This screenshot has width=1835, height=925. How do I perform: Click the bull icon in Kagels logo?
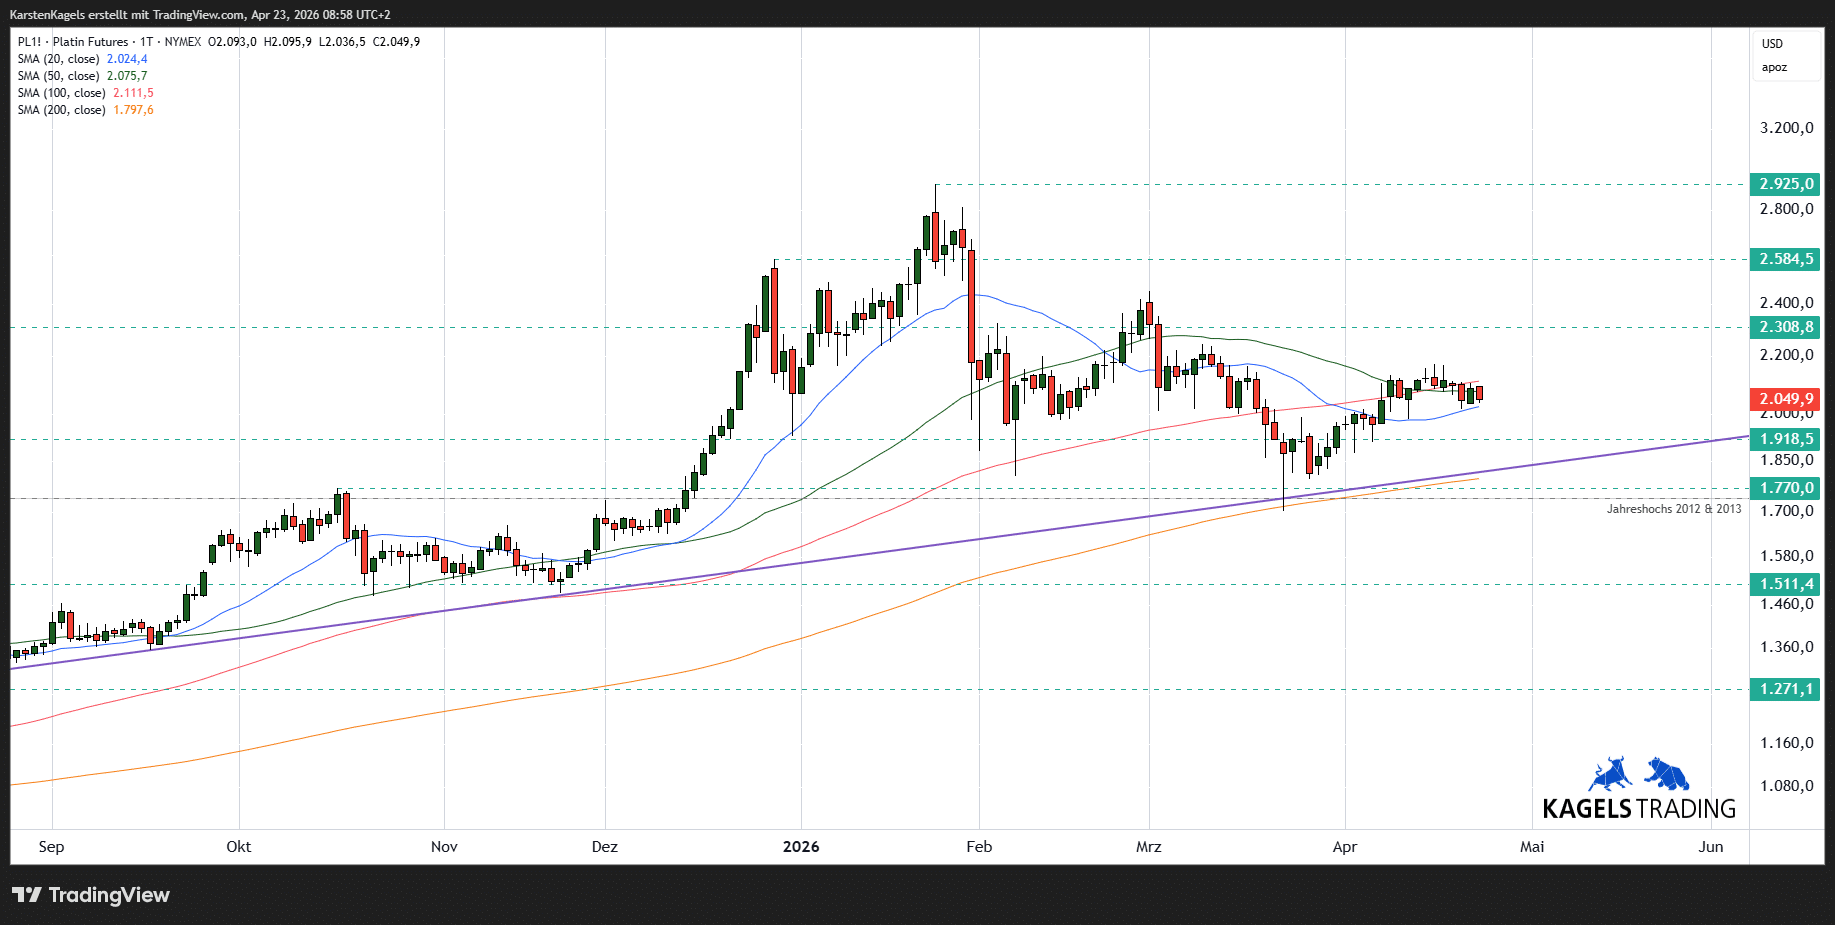pyautogui.click(x=1610, y=774)
